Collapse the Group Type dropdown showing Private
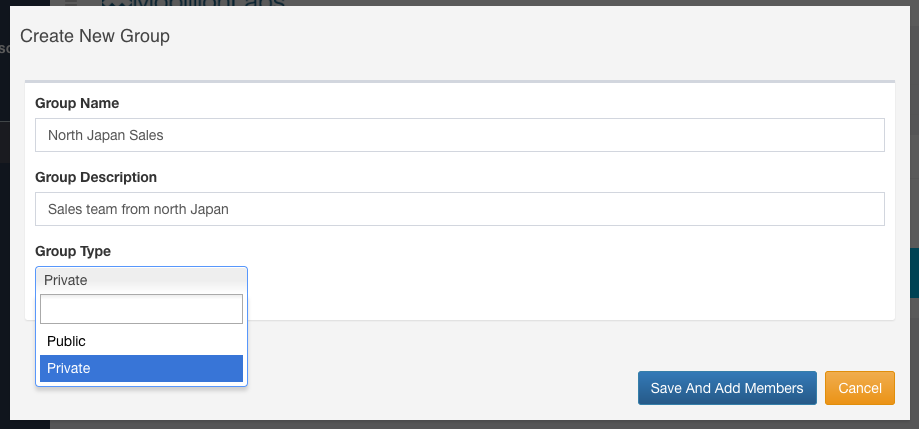Viewport: 919px width, 429px height. point(141,280)
